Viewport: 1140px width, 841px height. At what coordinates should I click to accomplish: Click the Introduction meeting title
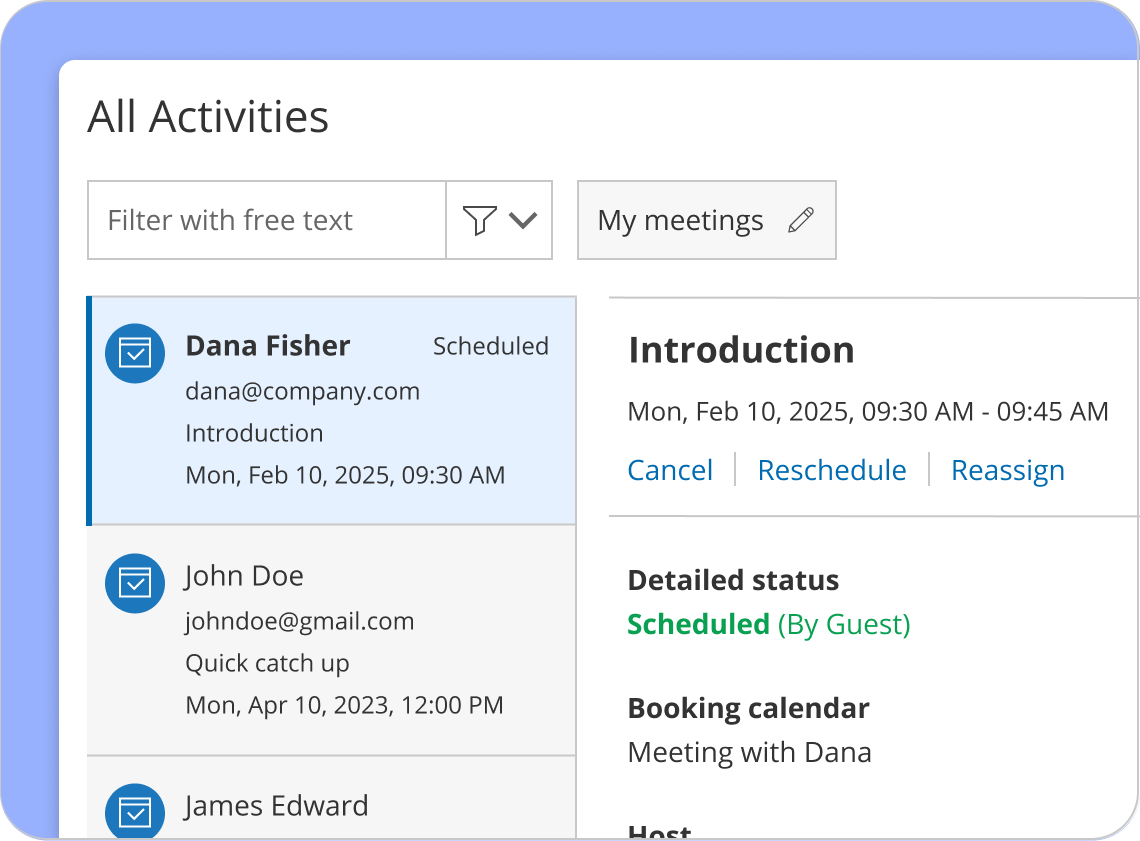pos(741,350)
